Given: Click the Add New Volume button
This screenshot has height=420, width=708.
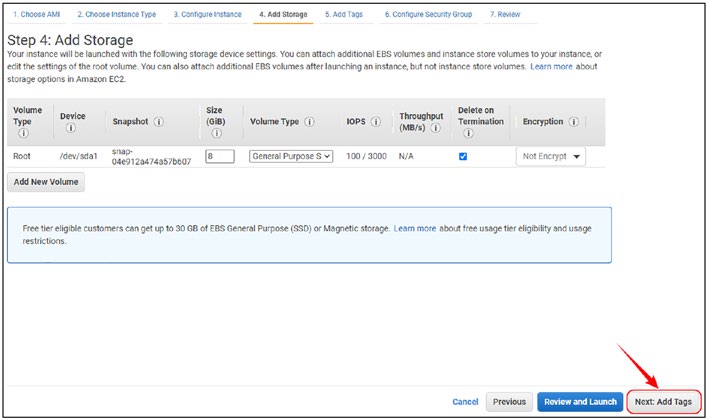Looking at the screenshot, I should [46, 182].
